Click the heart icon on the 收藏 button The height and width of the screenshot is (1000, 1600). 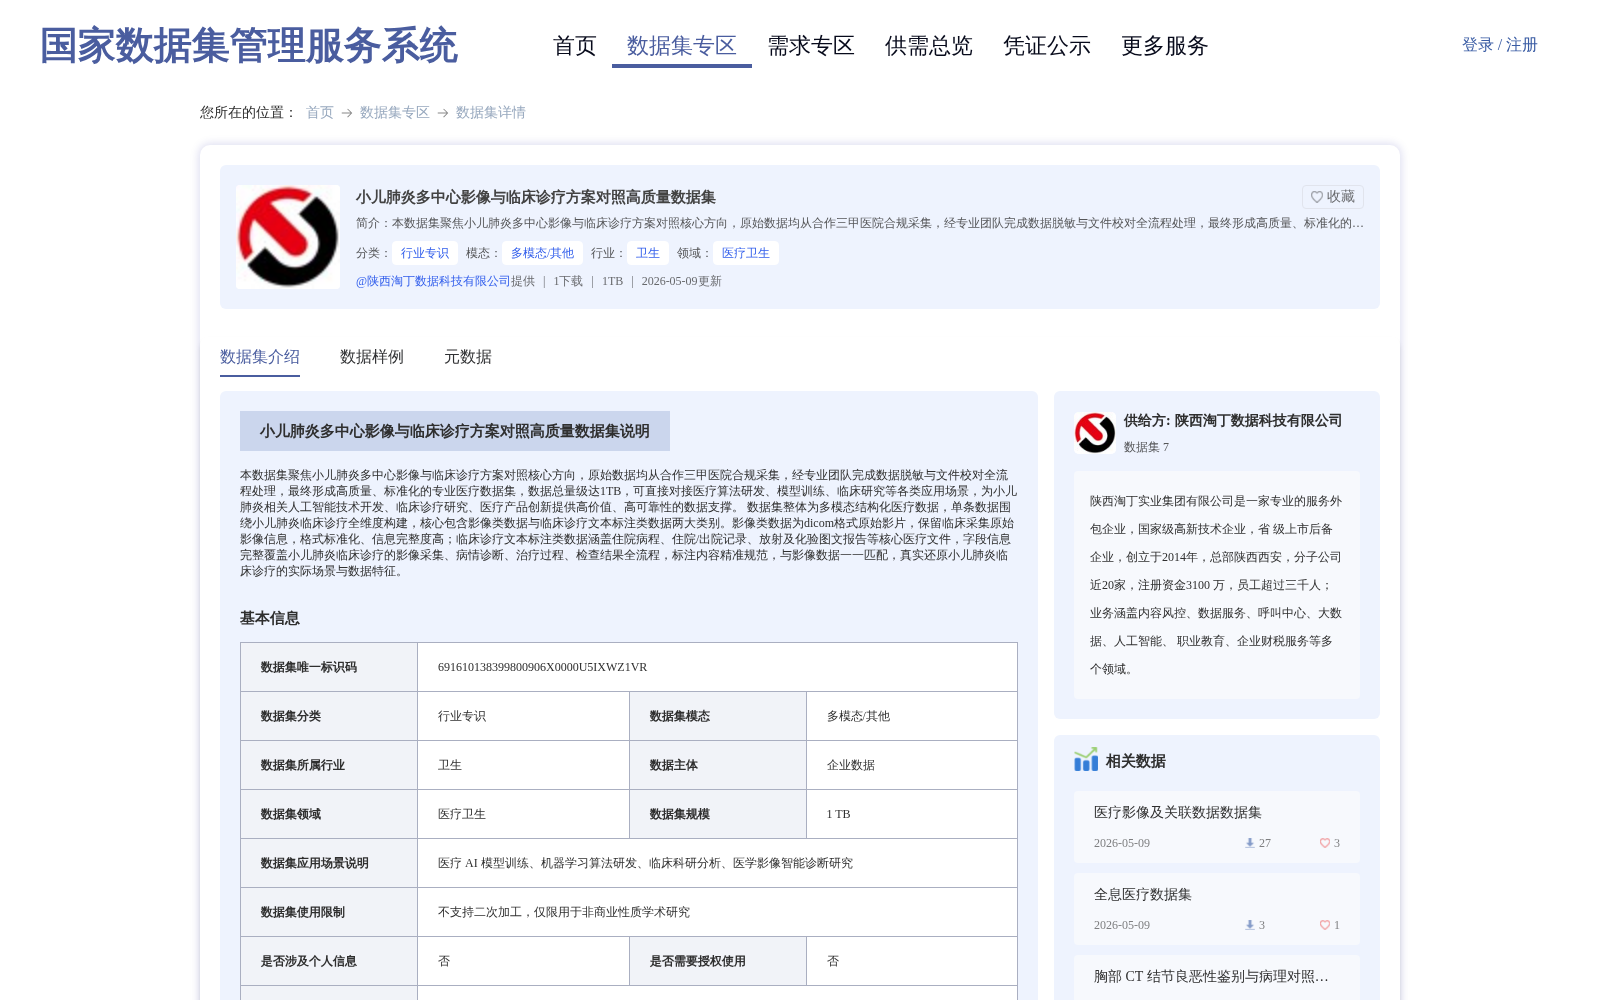pos(1317,197)
